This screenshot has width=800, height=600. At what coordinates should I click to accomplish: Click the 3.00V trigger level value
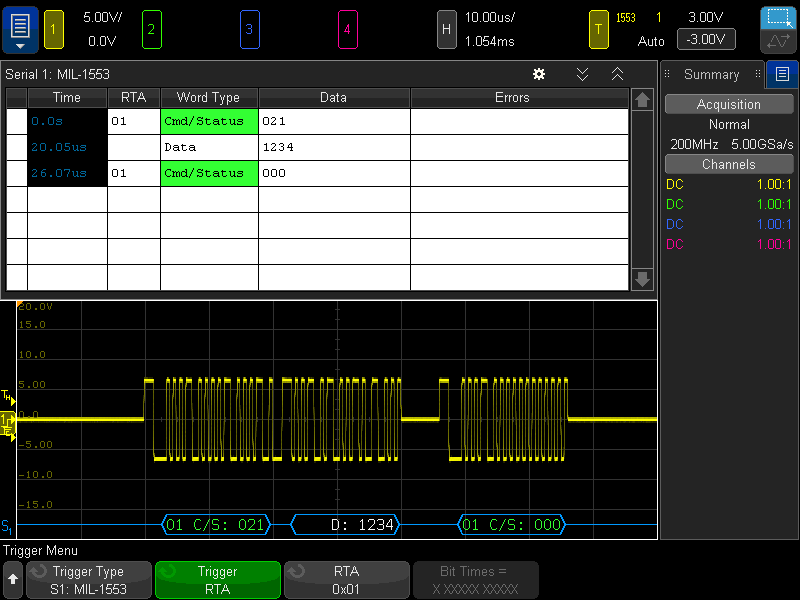[x=705, y=17]
